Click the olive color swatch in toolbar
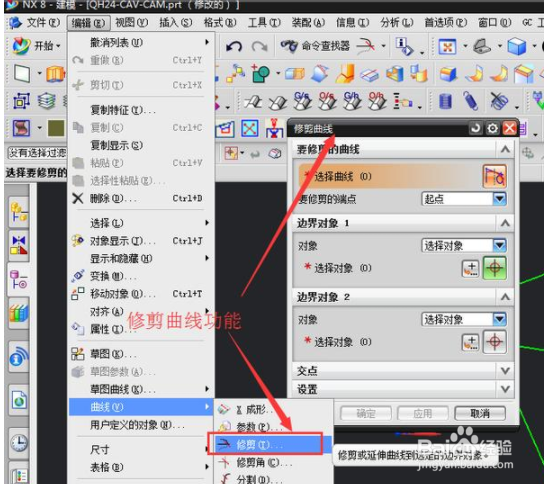The height and width of the screenshot is (484, 544). (56, 128)
